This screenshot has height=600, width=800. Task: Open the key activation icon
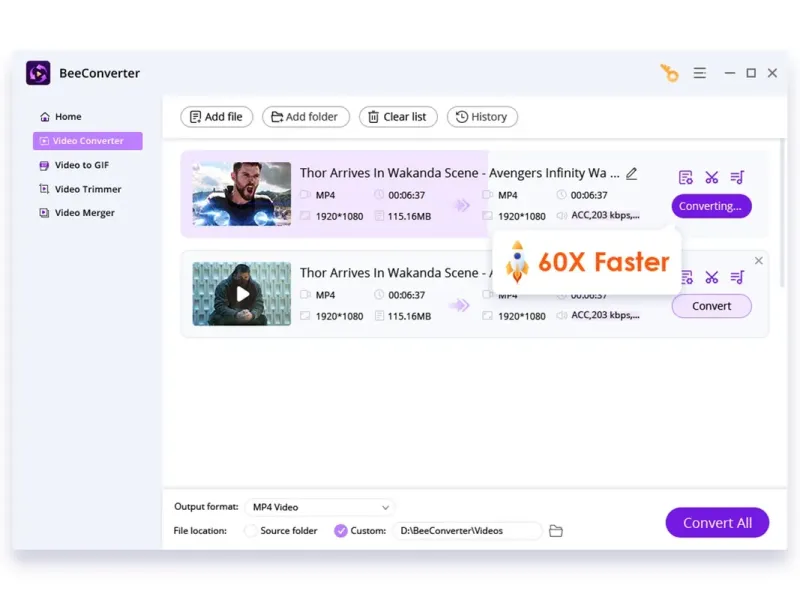tap(669, 73)
